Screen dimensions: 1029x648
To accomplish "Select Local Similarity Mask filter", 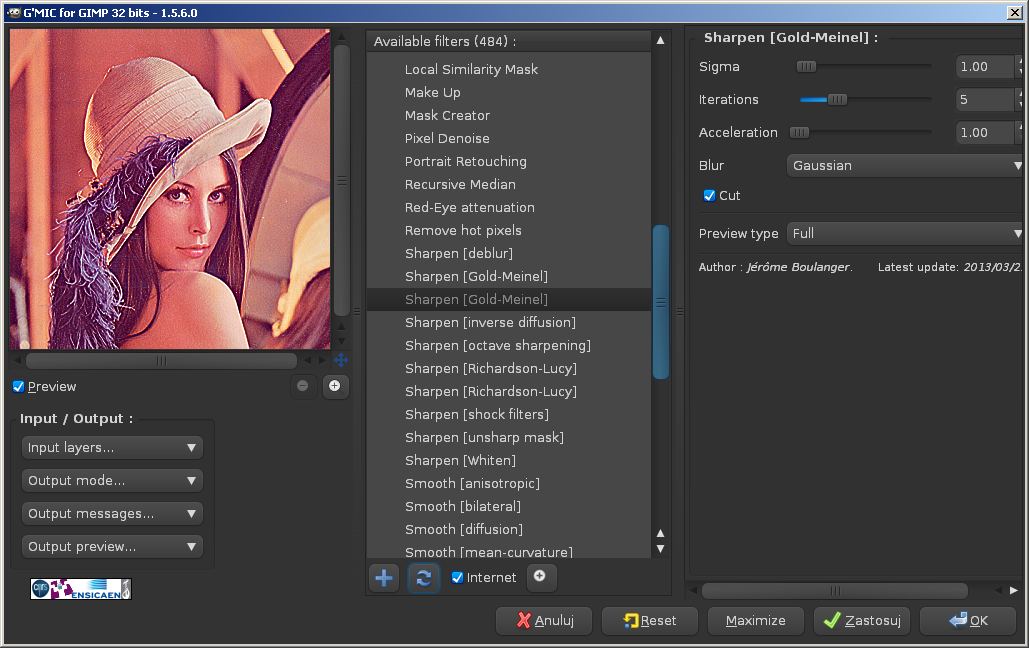I will [x=471, y=70].
